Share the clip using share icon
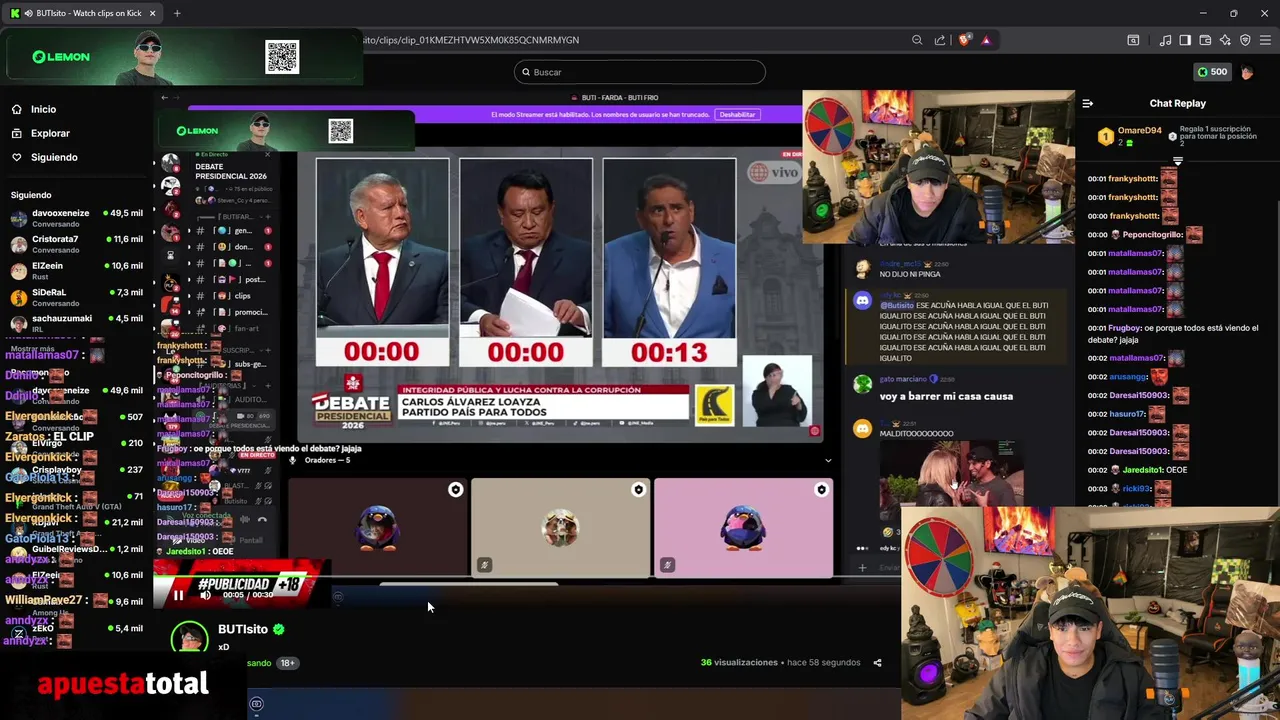 click(877, 662)
